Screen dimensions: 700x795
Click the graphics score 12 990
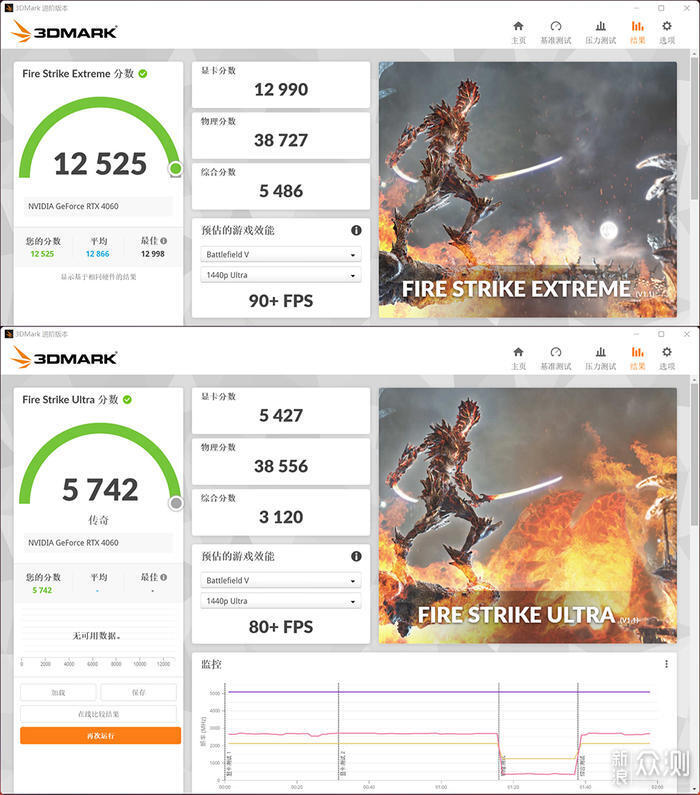point(281,89)
